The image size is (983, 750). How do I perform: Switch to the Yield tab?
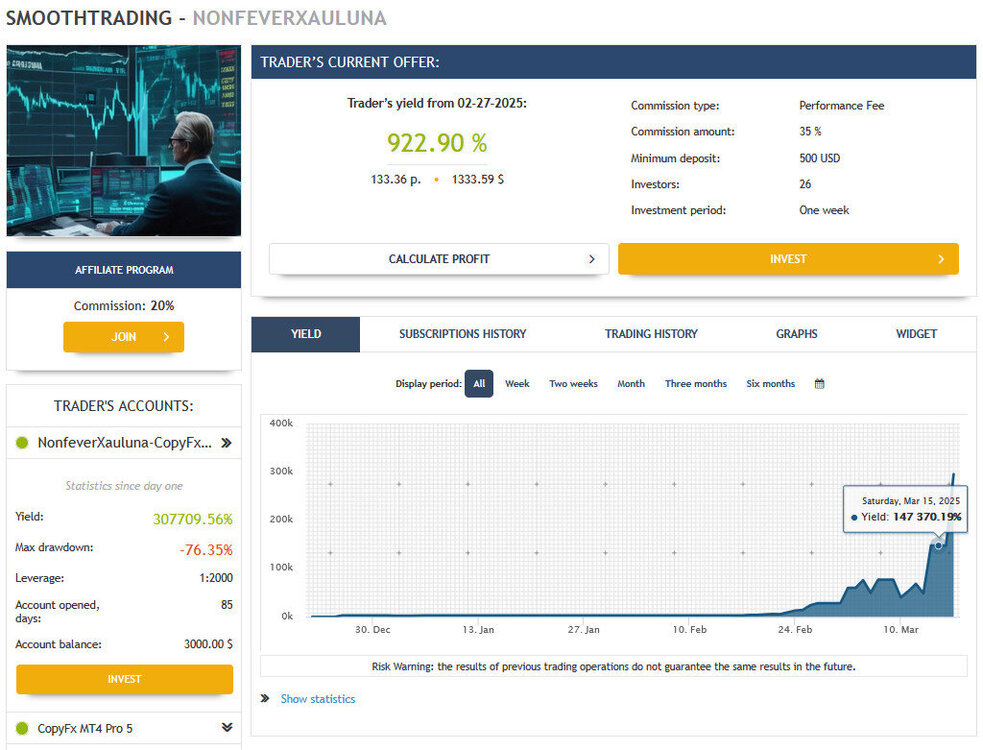coord(306,334)
